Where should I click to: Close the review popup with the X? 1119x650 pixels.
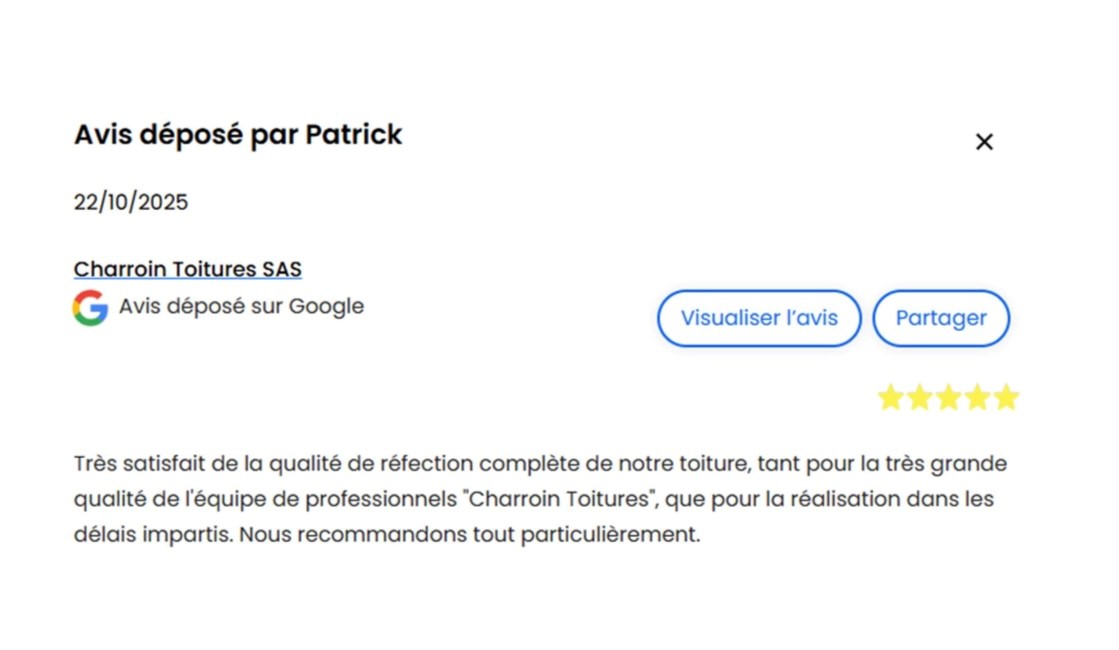click(984, 142)
